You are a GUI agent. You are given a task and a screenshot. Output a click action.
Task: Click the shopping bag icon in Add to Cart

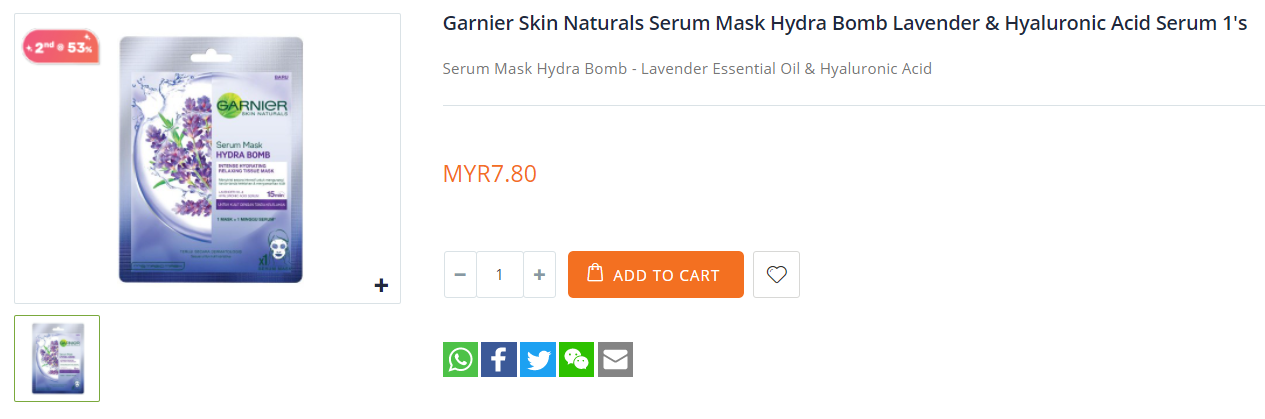click(x=595, y=273)
